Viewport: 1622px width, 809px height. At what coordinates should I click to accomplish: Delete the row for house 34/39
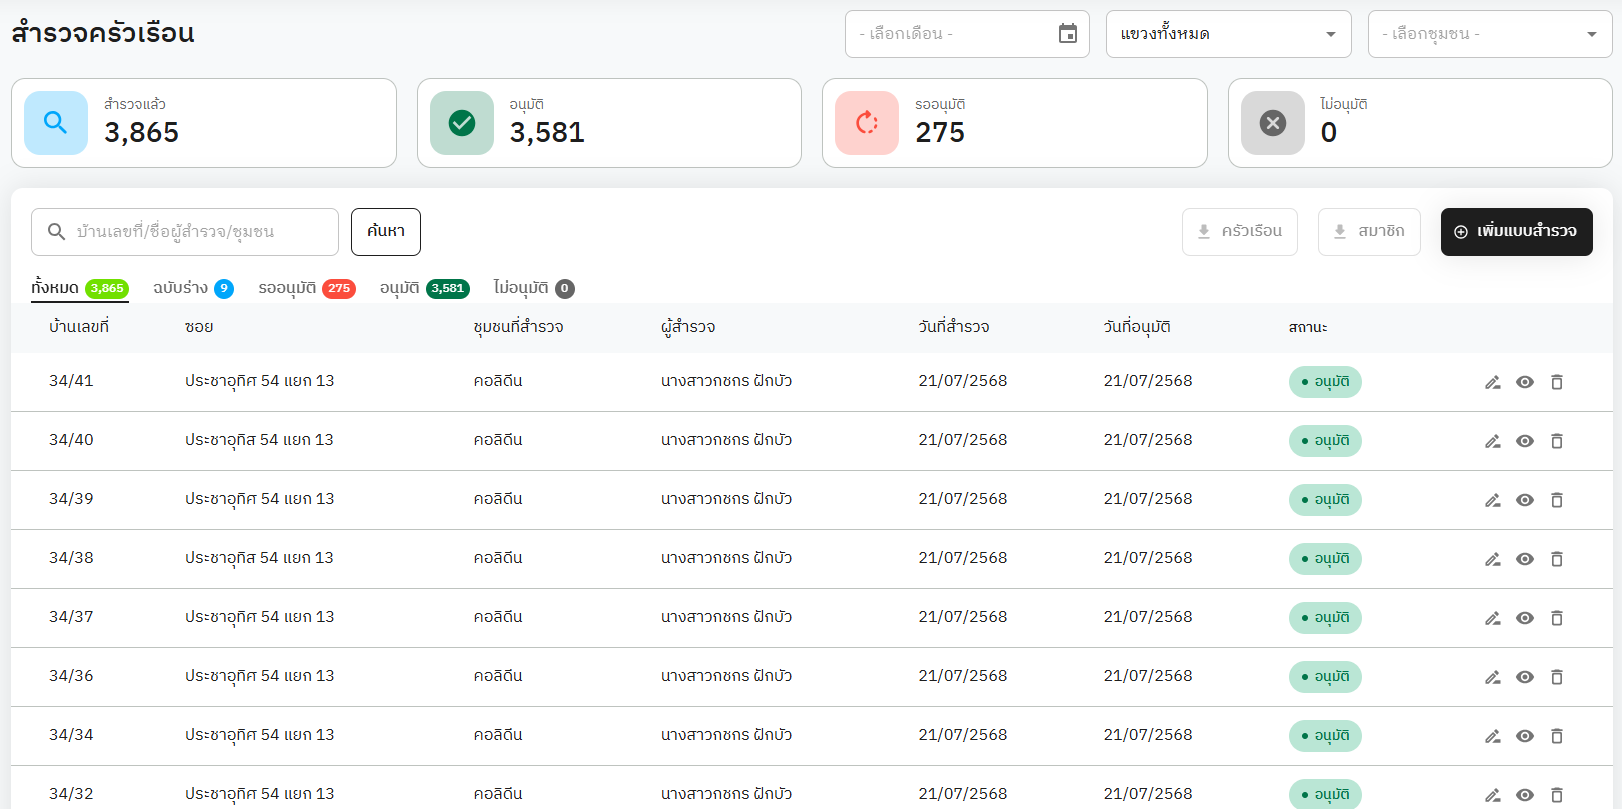click(x=1557, y=500)
